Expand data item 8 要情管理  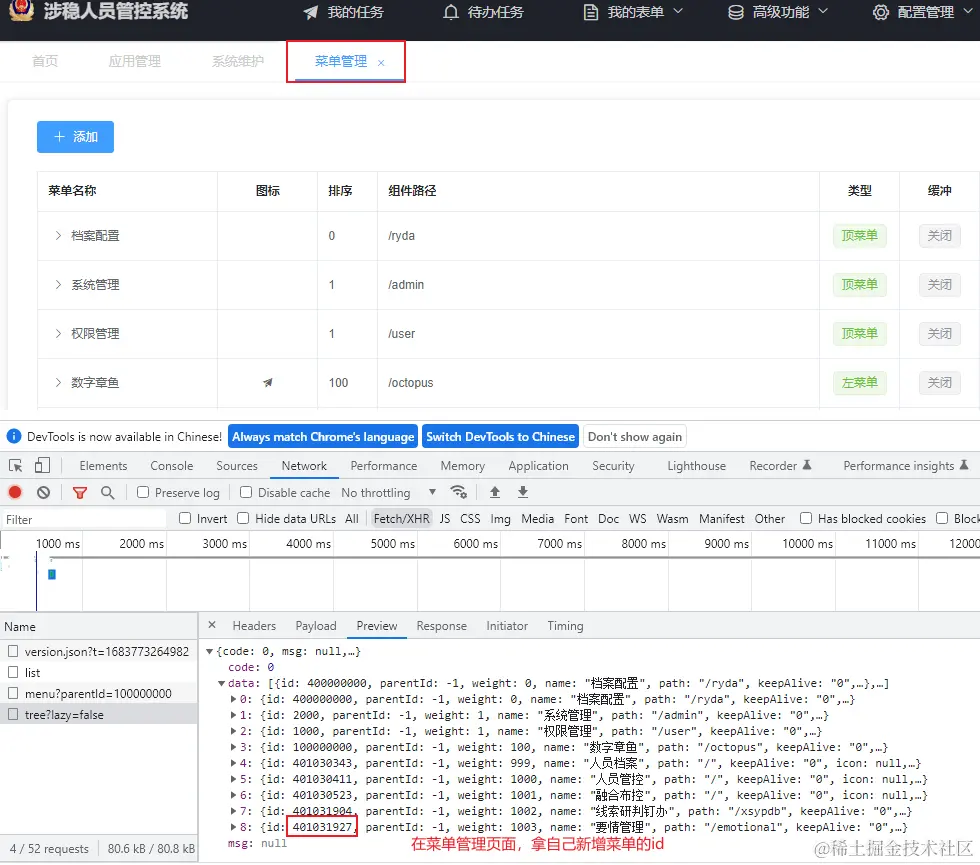coord(233,827)
